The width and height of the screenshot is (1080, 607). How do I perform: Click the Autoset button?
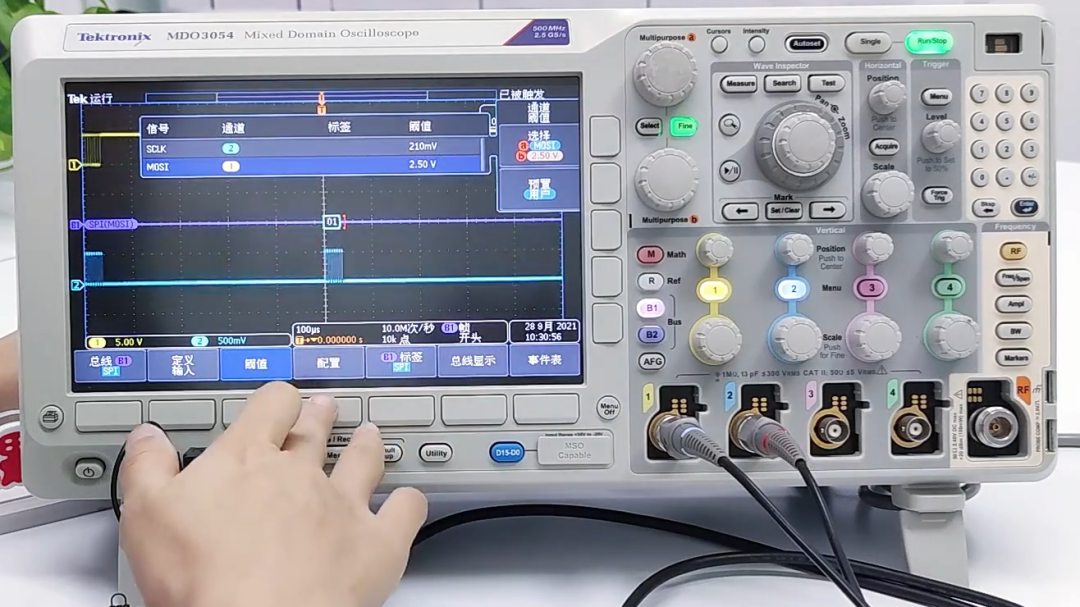point(806,43)
